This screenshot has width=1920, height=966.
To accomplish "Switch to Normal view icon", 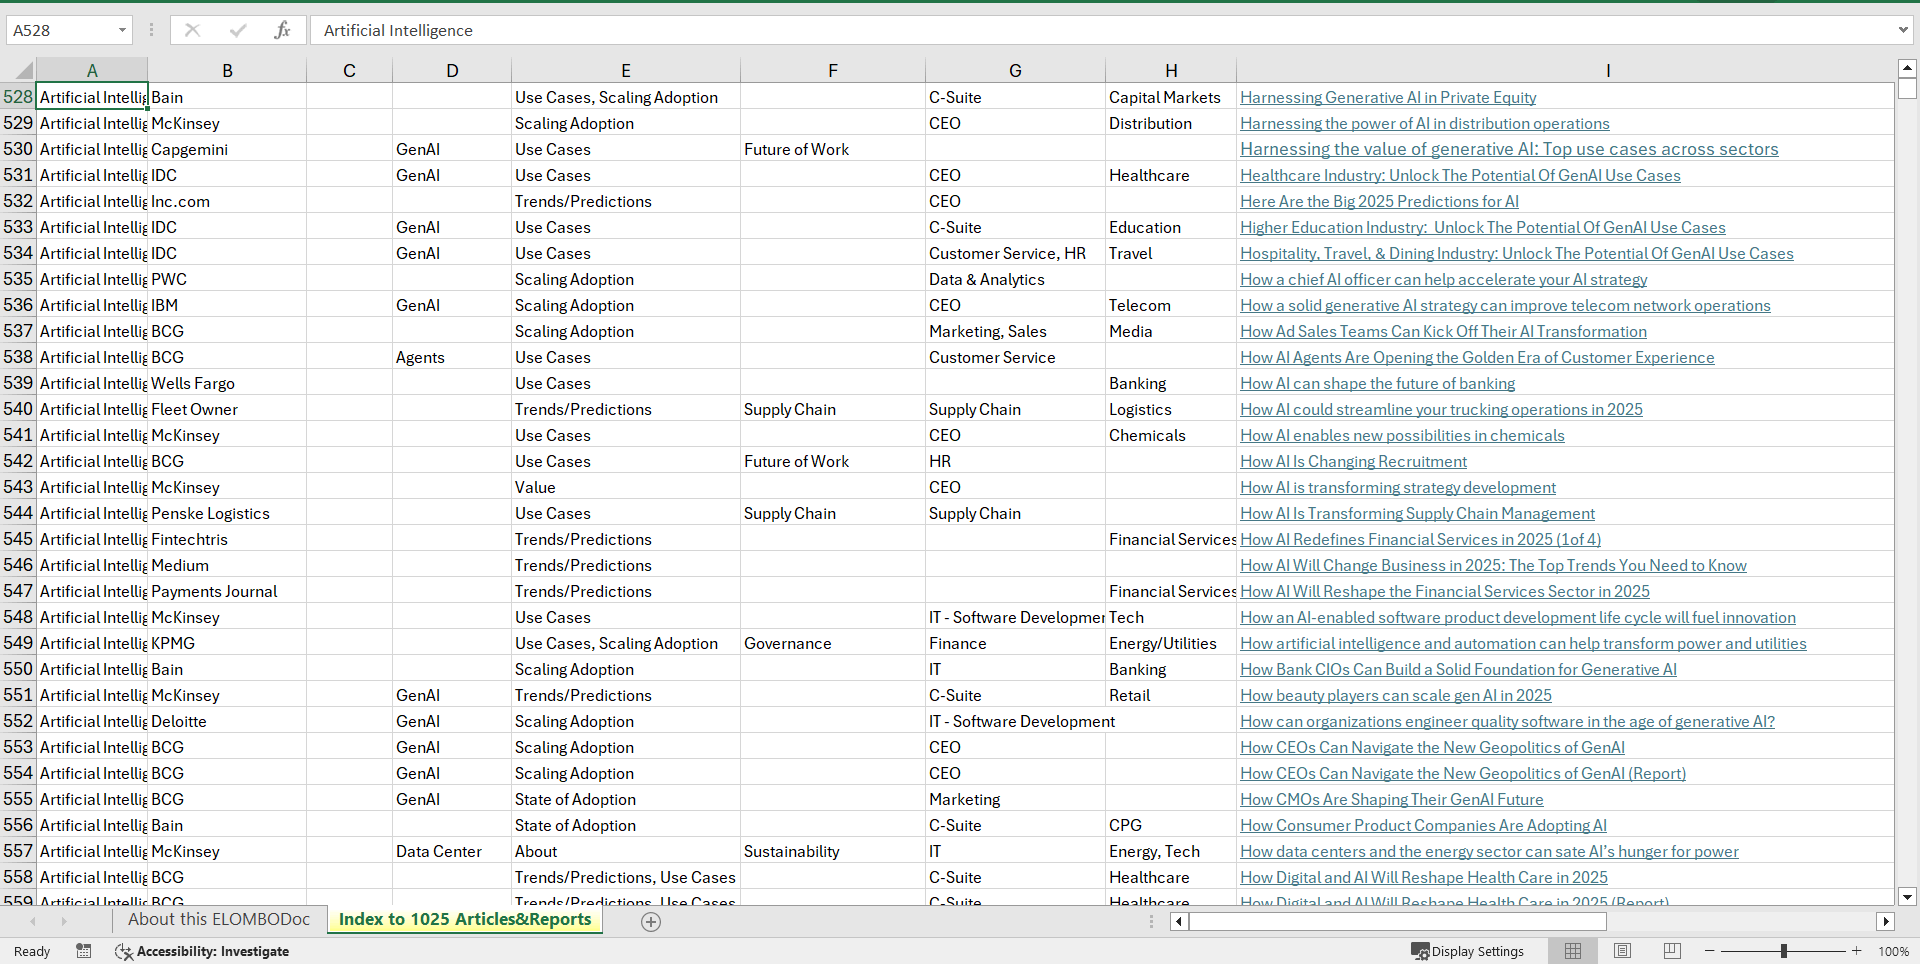I will [1573, 951].
